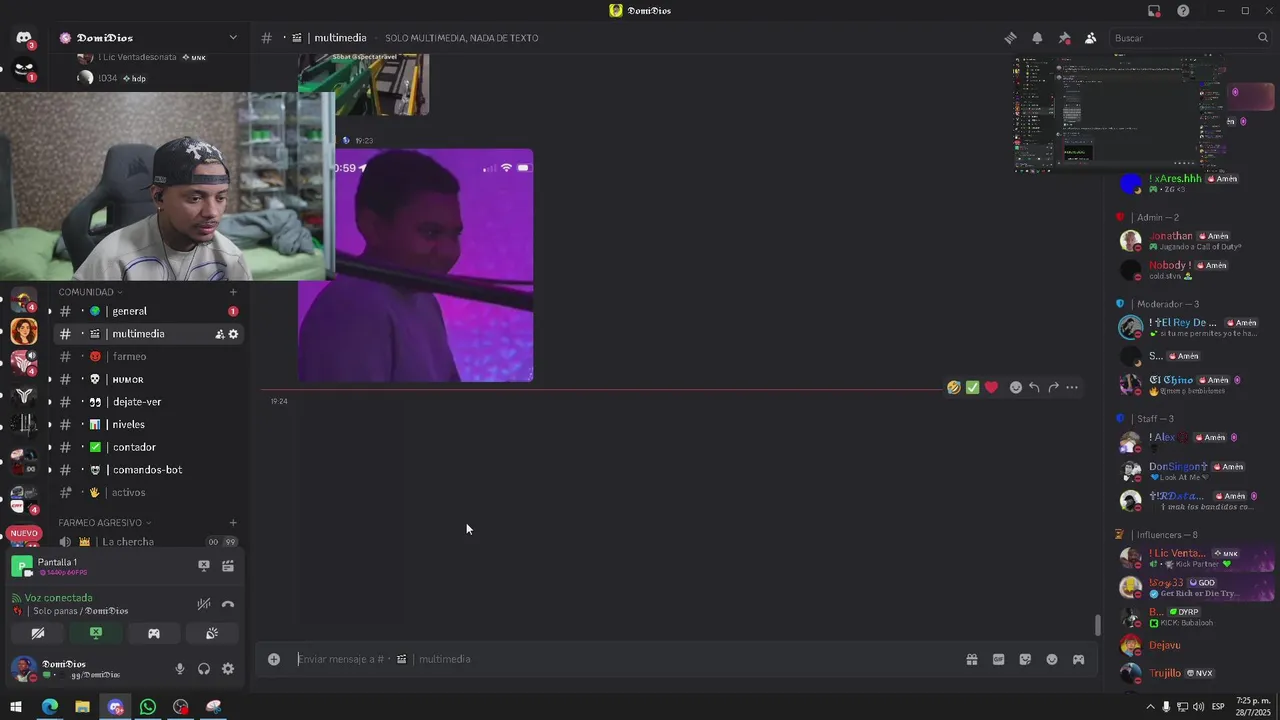
Task: Toggle noise suppression icon
Action: 204,604
